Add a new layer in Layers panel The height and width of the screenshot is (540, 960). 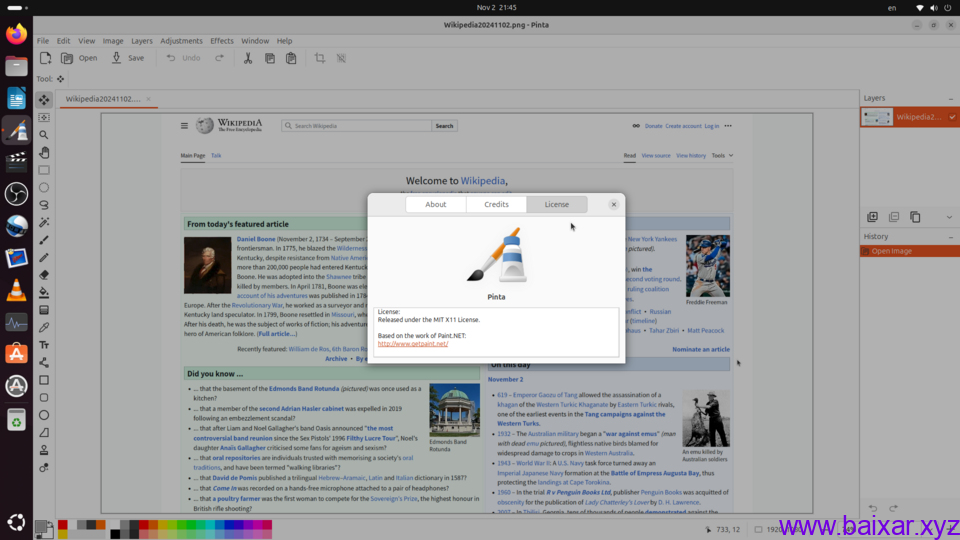[872, 217]
